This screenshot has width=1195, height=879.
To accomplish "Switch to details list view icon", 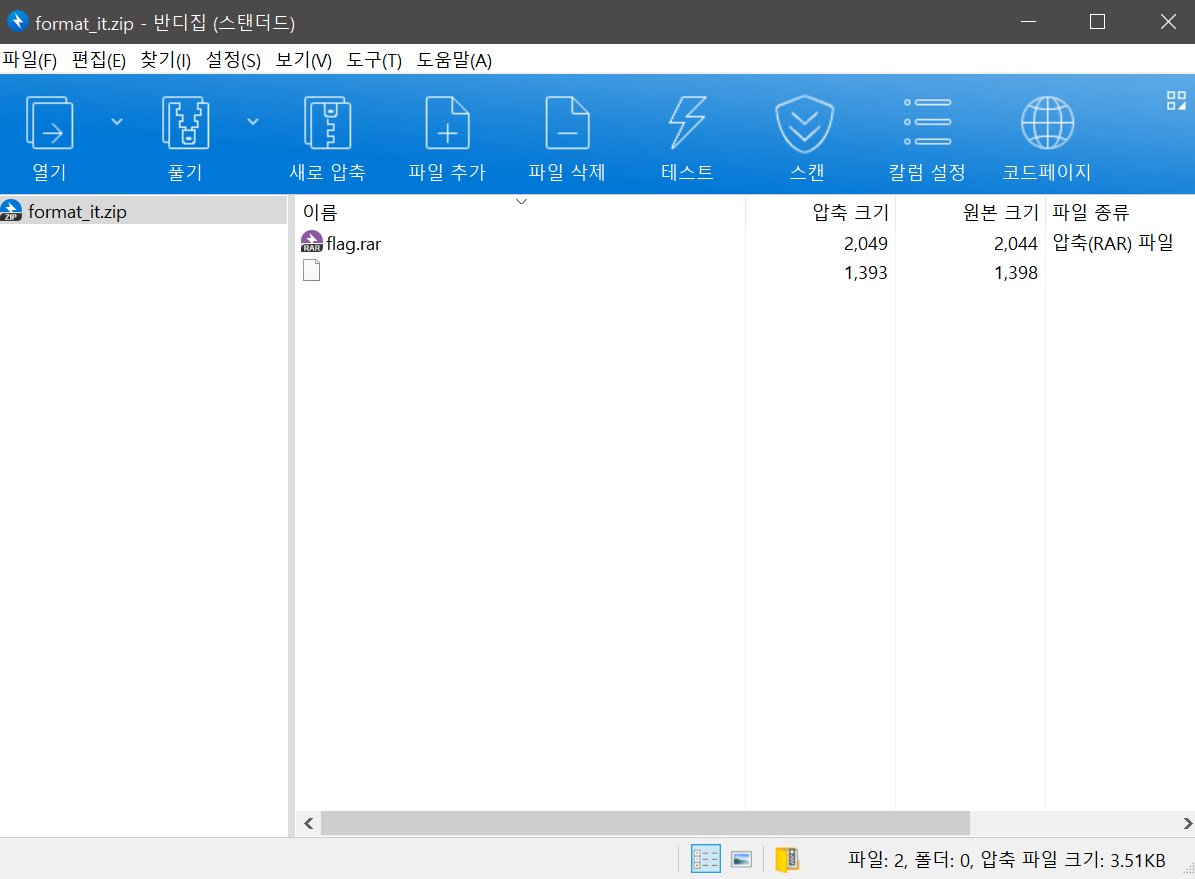I will click(706, 859).
